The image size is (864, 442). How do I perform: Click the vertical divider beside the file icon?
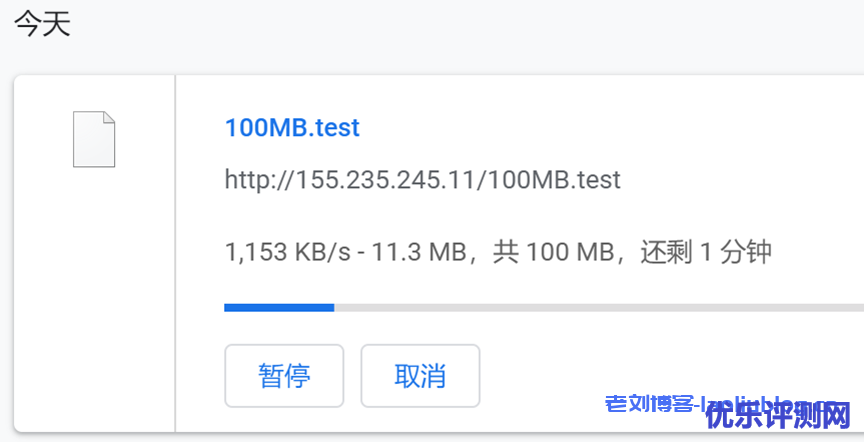175,250
